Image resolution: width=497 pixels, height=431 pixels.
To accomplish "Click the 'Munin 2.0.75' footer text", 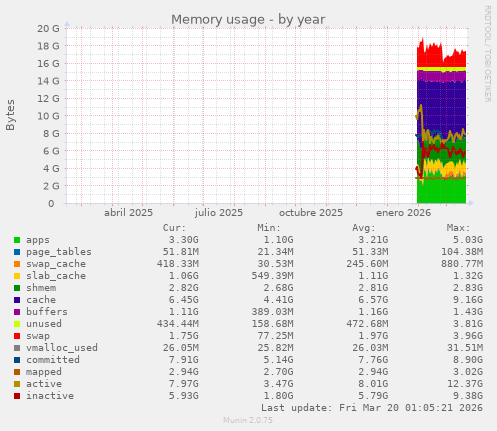I will 248,420.
